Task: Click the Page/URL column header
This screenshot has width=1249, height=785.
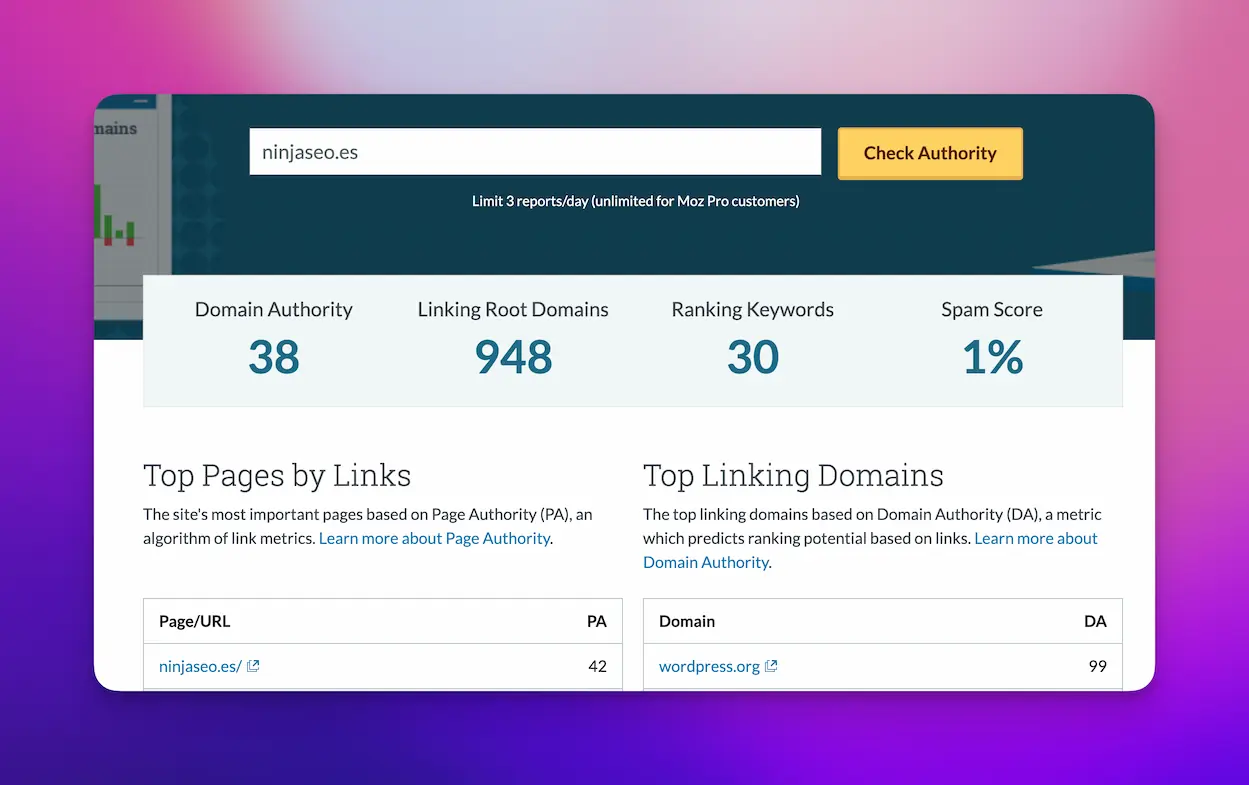Action: [194, 621]
